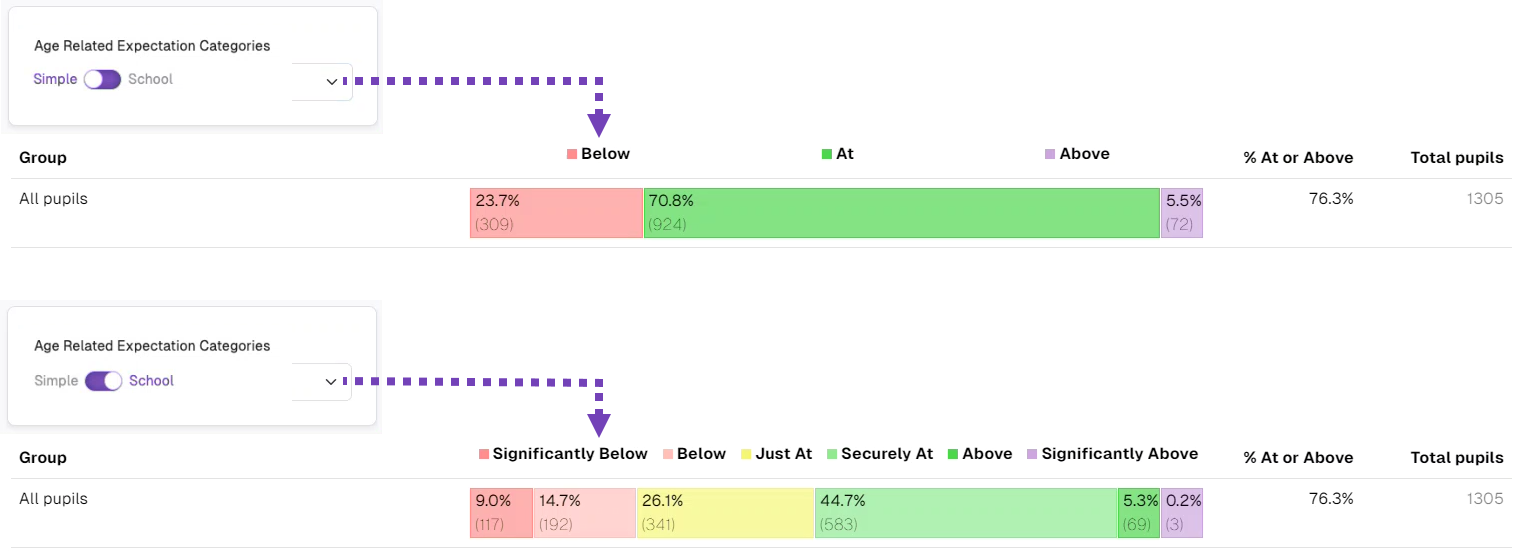1535x555 pixels.
Task: Toggle the lower Simple/School category switch
Action: pos(103,381)
